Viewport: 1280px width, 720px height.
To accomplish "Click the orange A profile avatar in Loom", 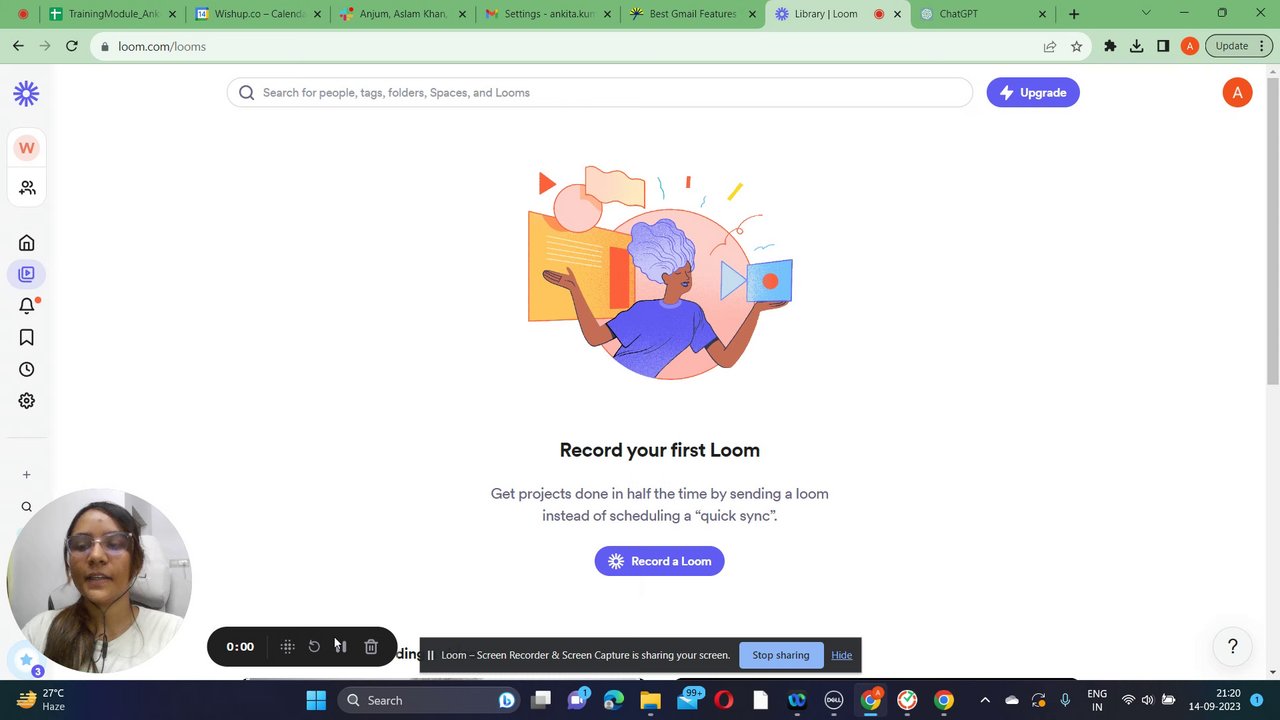I will (x=1237, y=92).
